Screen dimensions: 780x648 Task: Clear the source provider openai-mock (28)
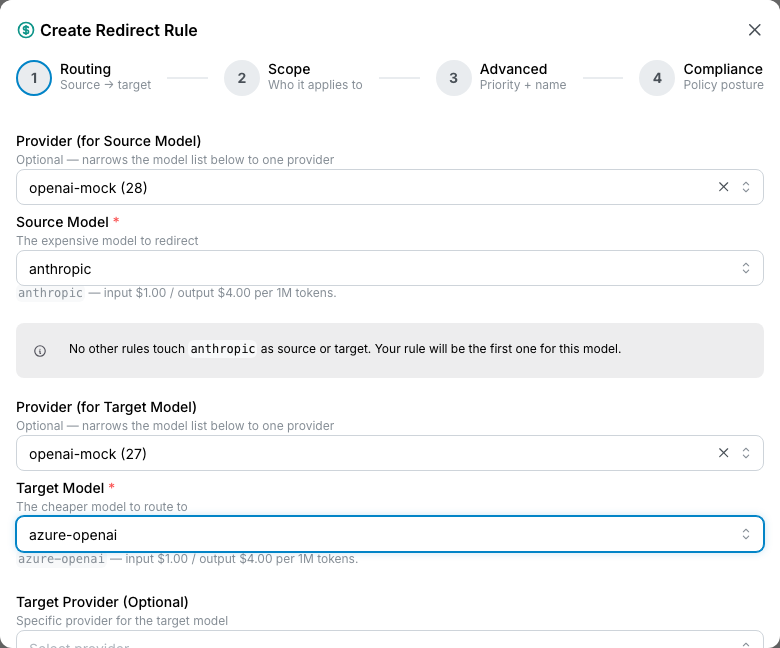click(x=723, y=187)
